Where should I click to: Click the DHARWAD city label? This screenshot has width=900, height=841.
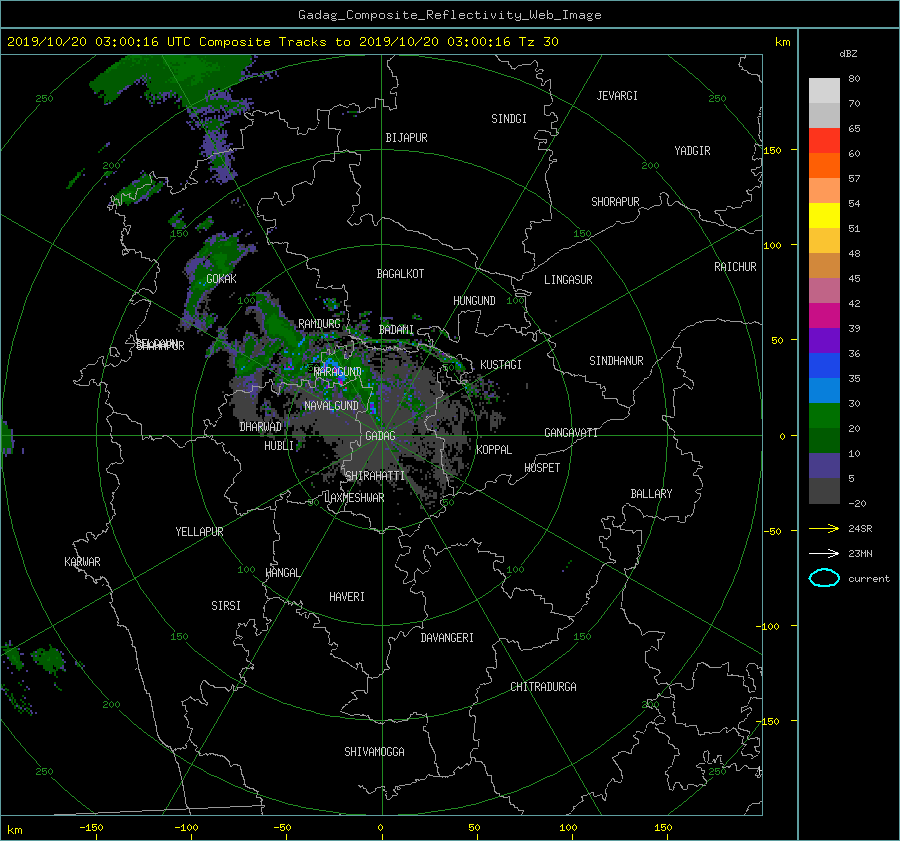click(260, 427)
